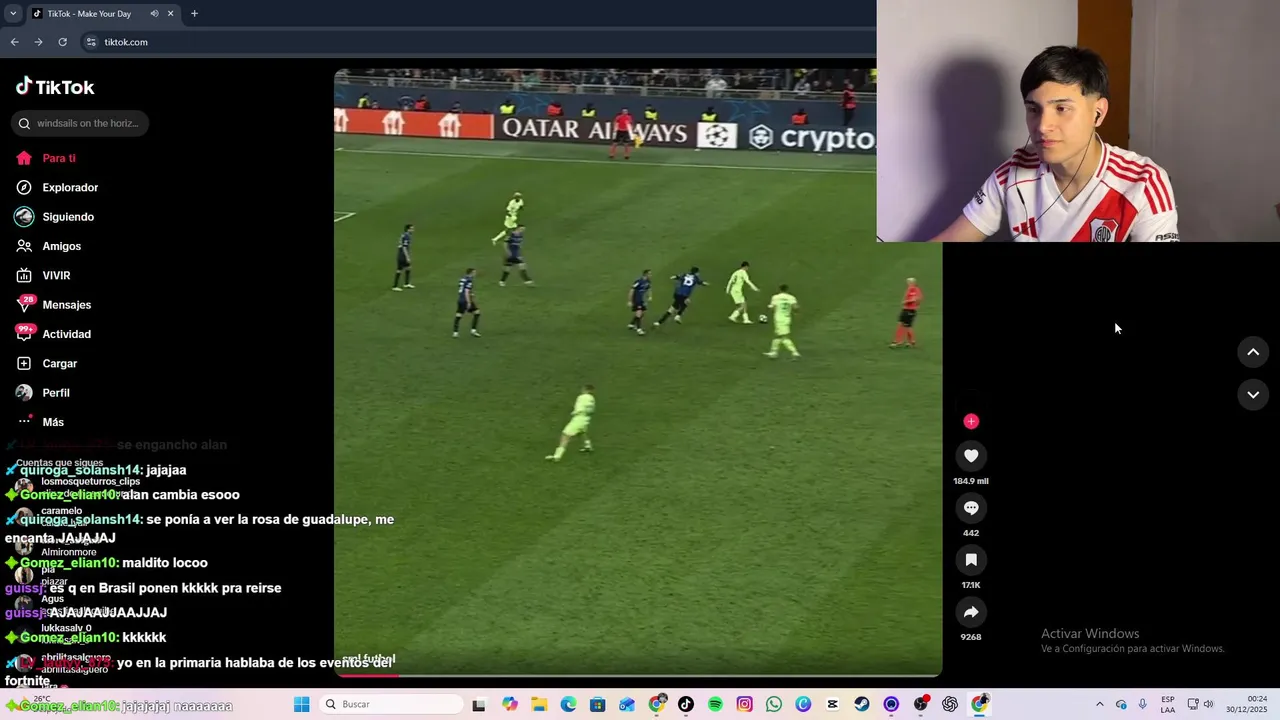The height and width of the screenshot is (720, 1280).
Task: Go to the previous video
Action: (x=1253, y=352)
